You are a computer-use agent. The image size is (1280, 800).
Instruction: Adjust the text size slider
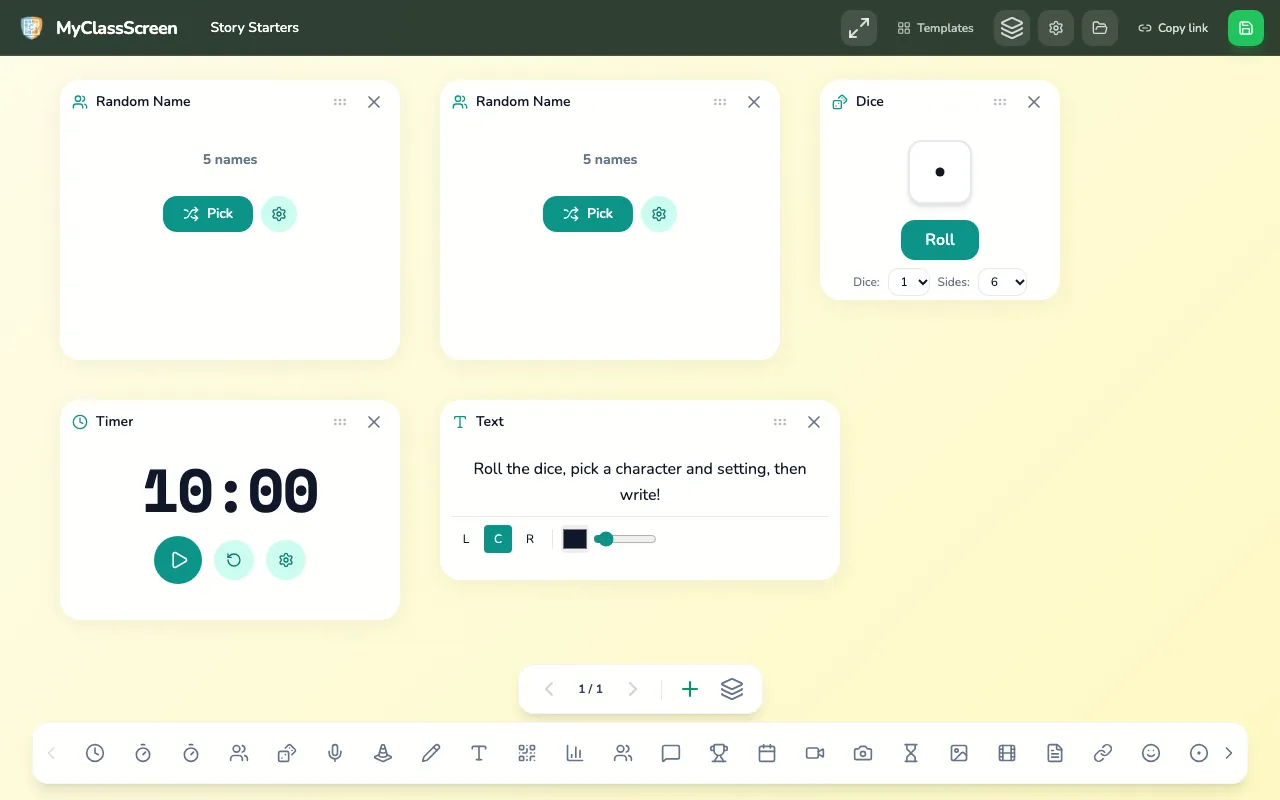(x=625, y=539)
